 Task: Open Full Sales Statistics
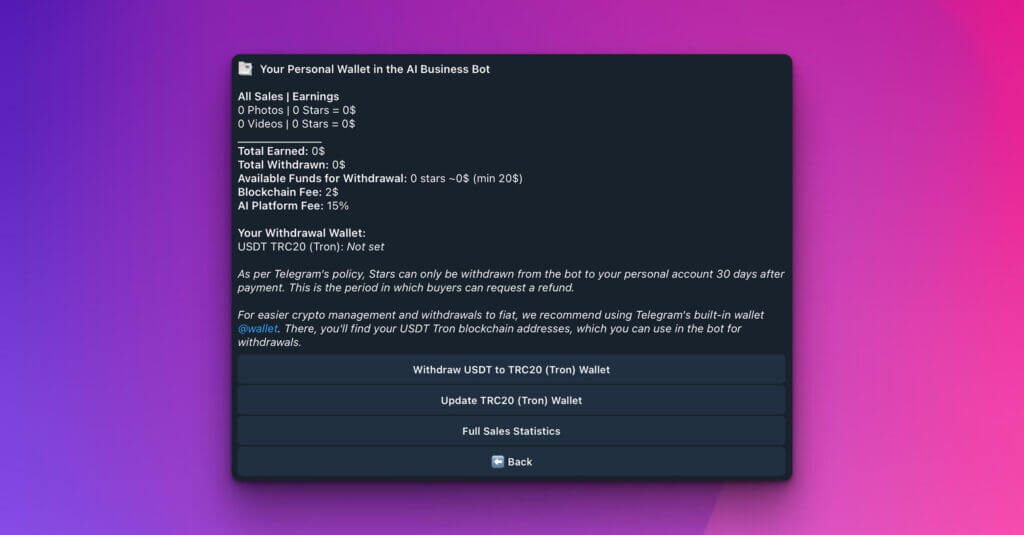(511, 431)
